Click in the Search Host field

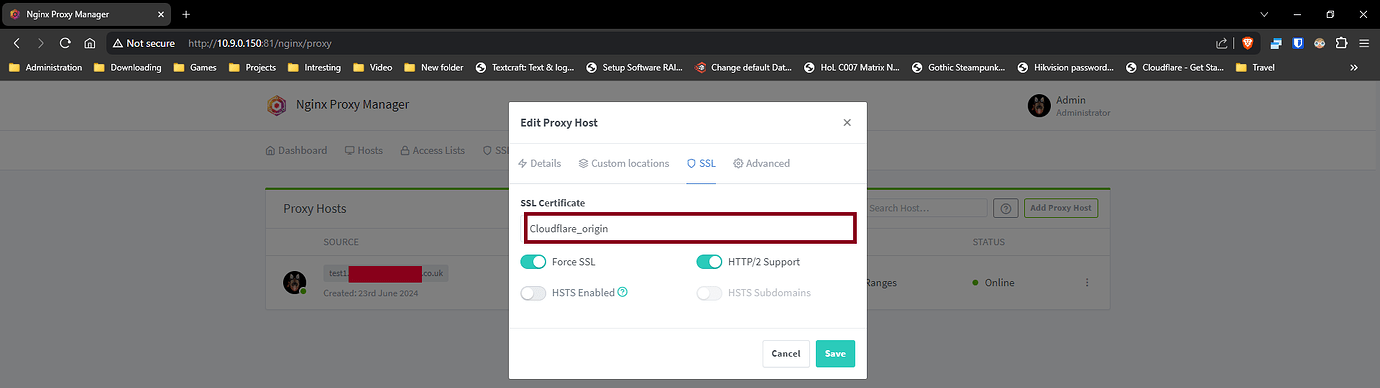[x=926, y=208]
